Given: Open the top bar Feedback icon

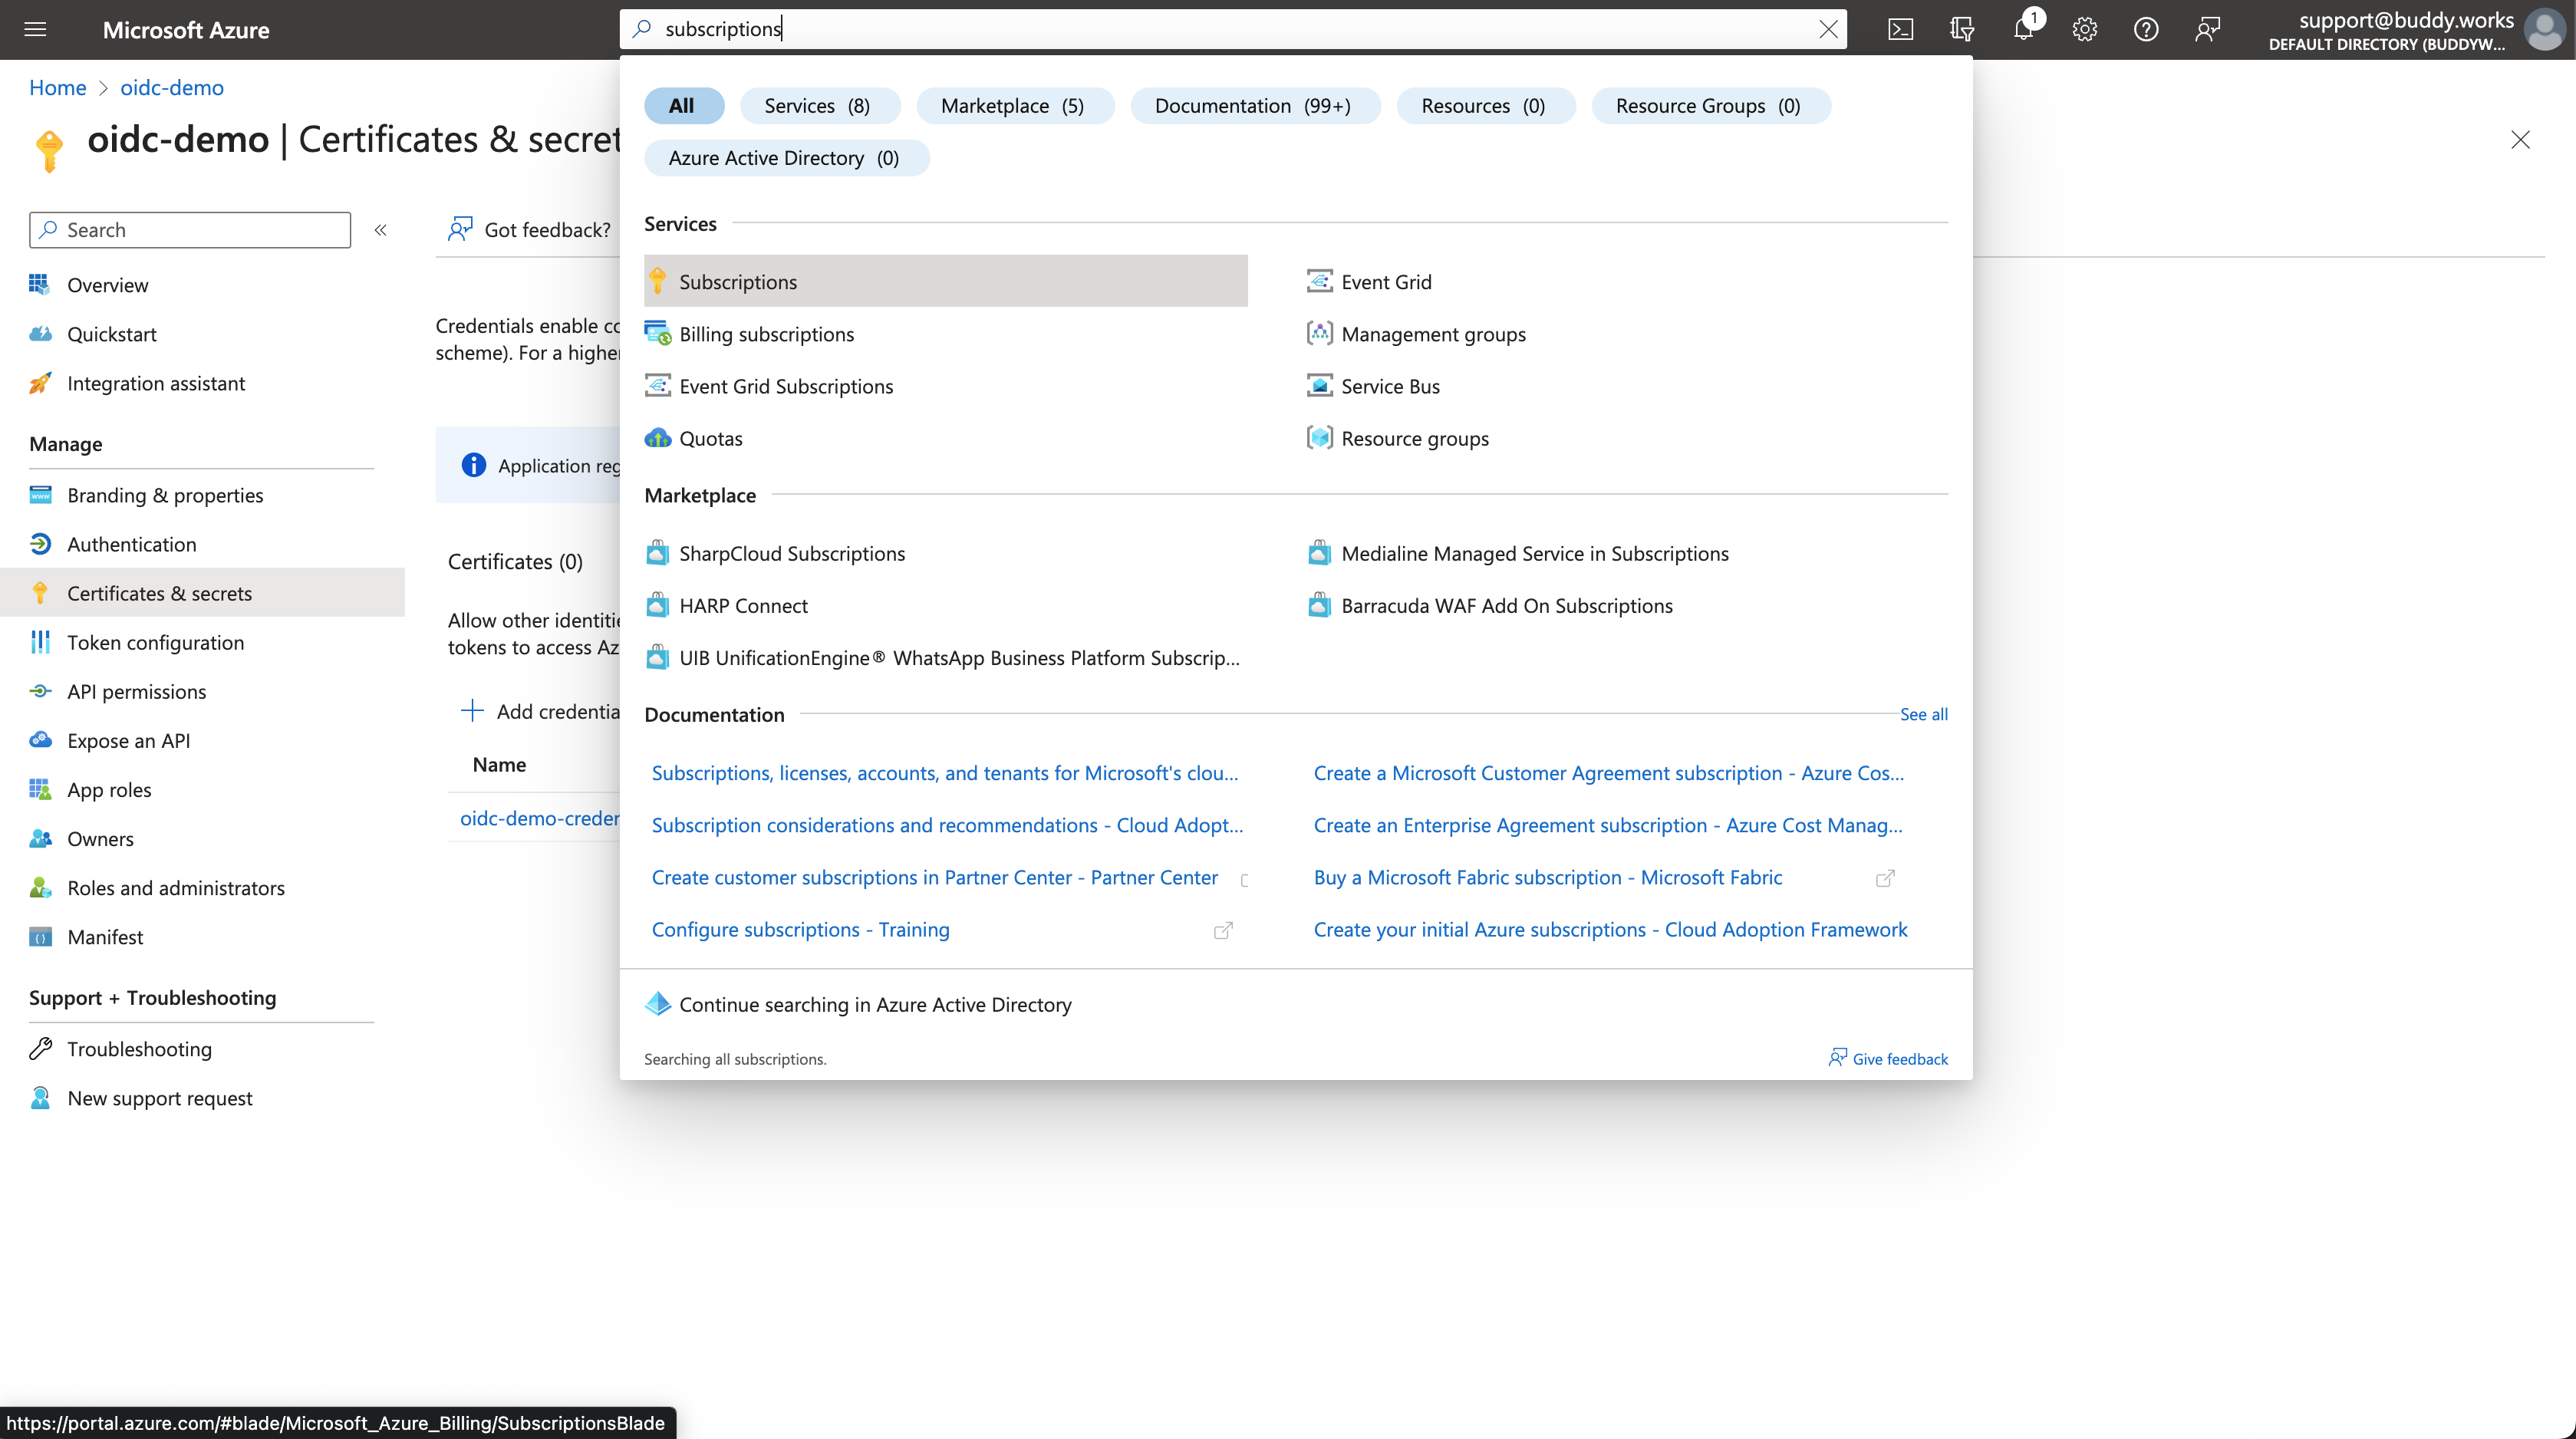Looking at the screenshot, I should [2207, 29].
